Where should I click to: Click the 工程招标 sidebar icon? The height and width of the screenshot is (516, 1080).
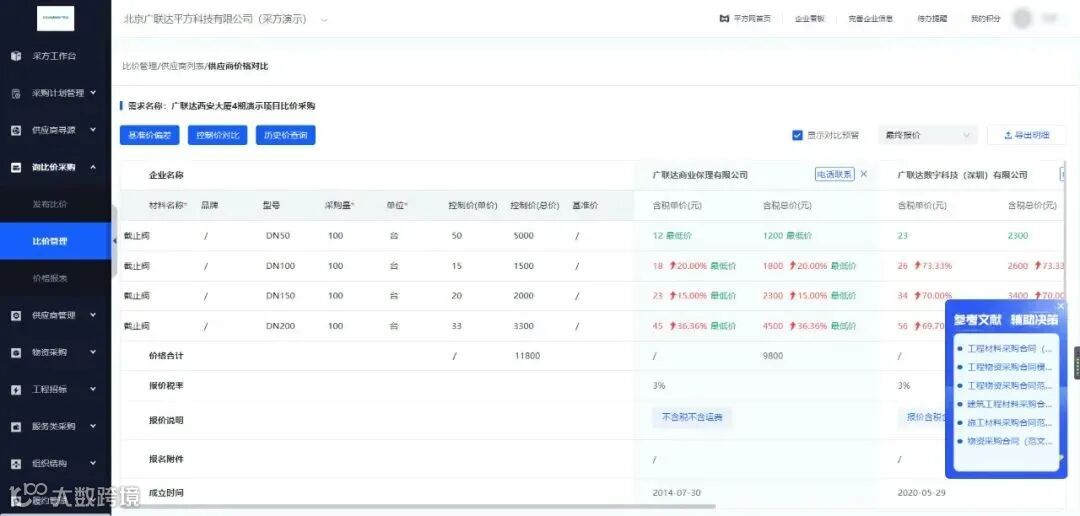pyautogui.click(x=16, y=390)
